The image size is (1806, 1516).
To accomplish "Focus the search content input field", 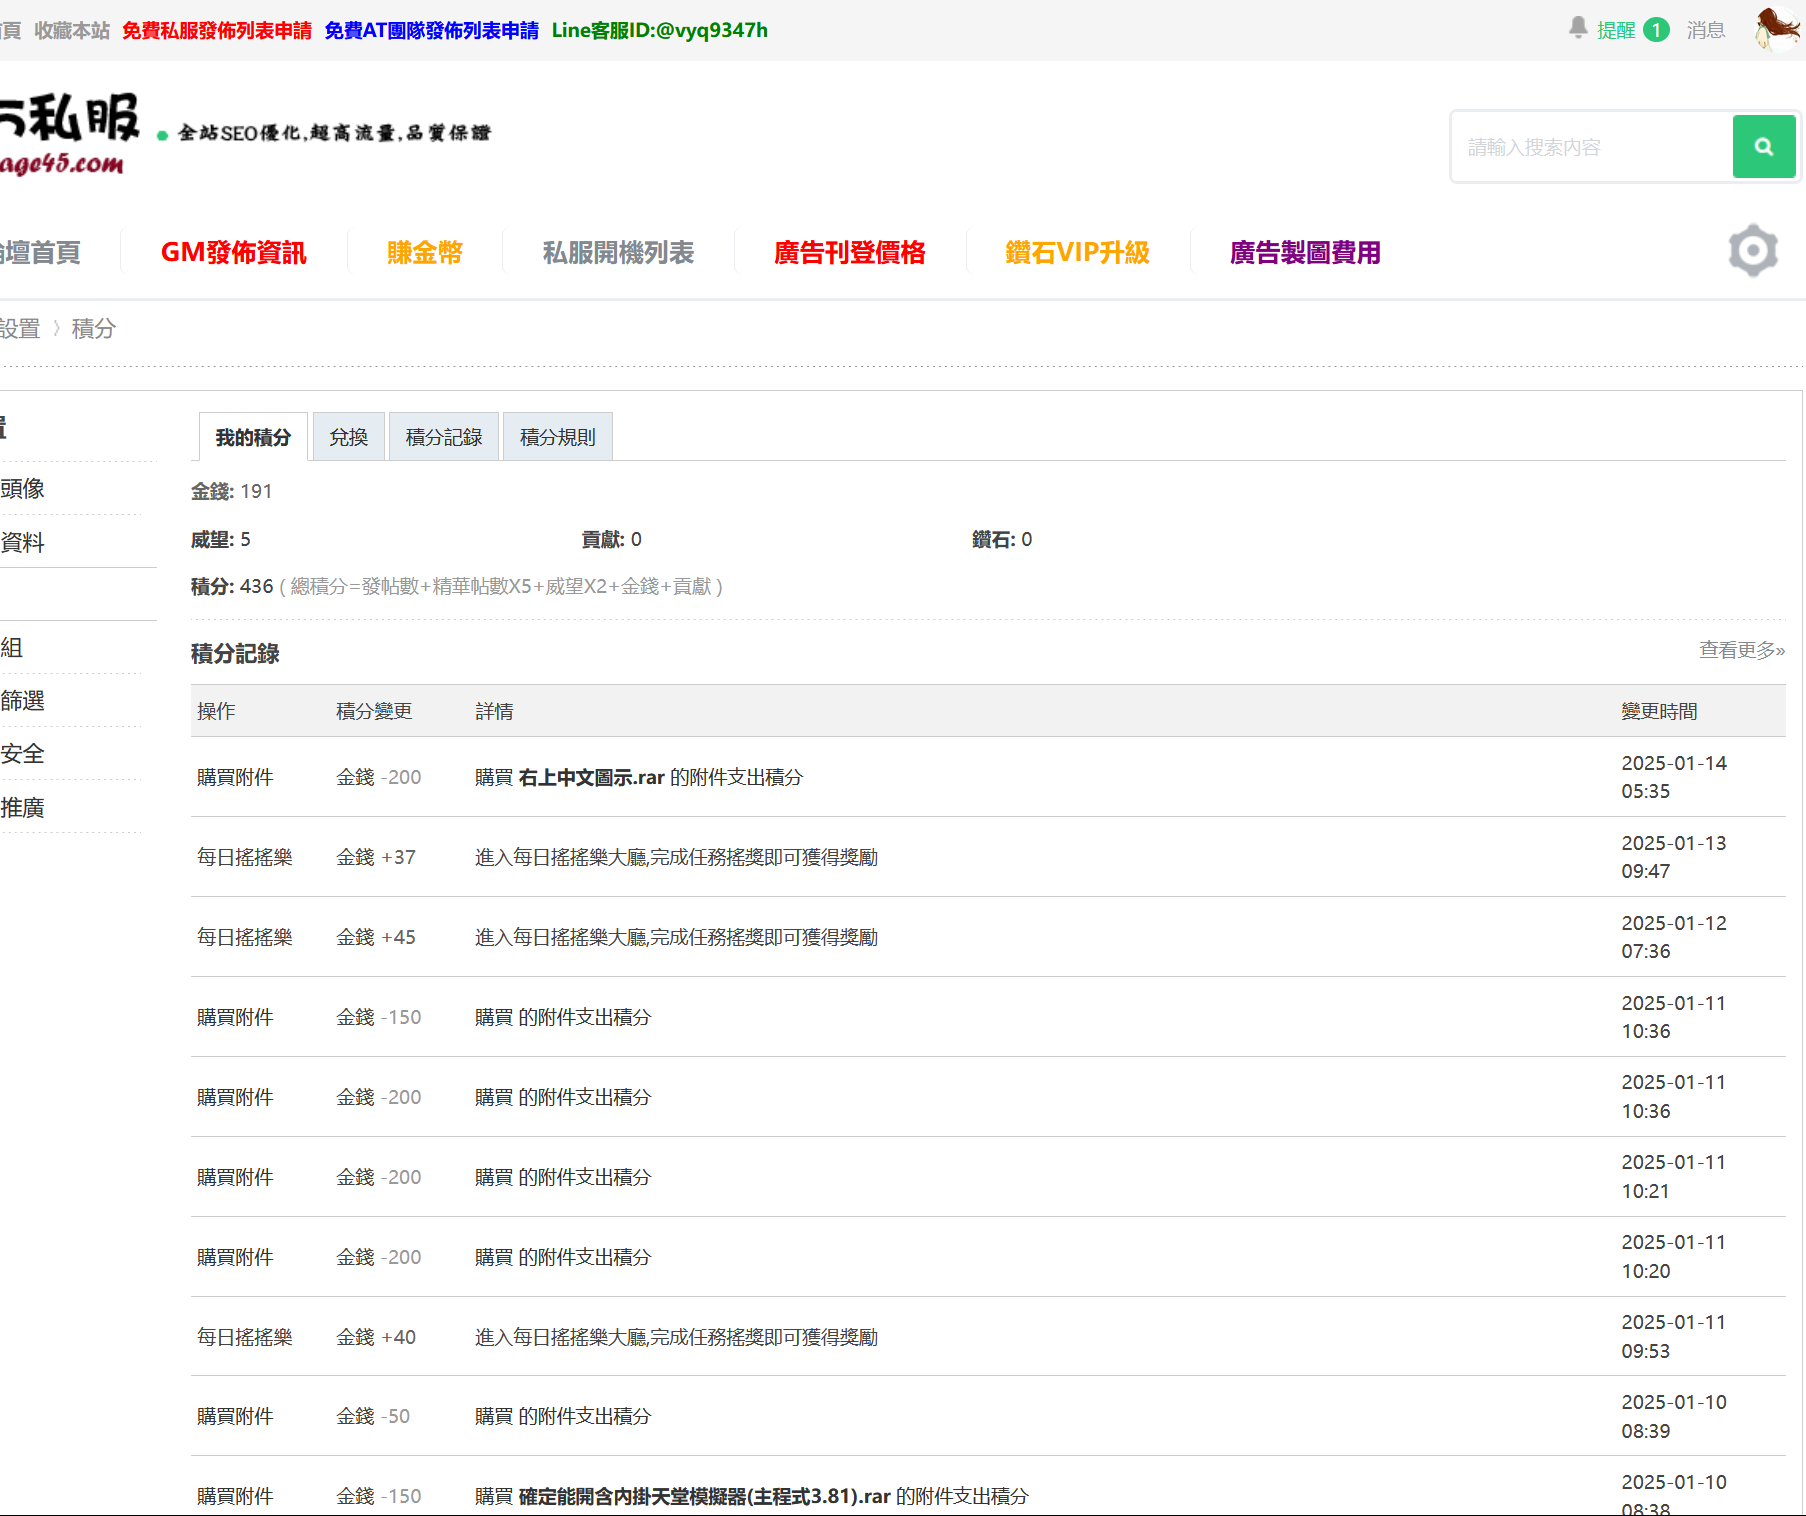I will click(1592, 147).
